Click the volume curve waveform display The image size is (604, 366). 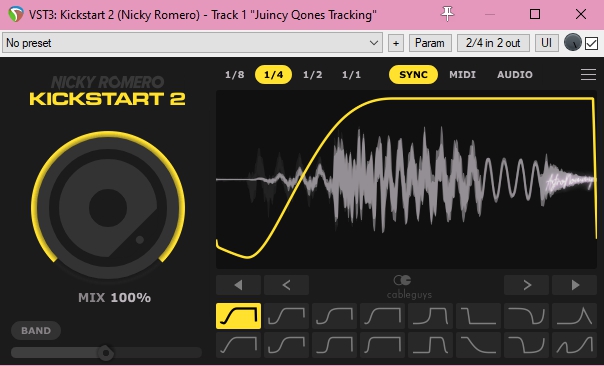click(x=406, y=180)
